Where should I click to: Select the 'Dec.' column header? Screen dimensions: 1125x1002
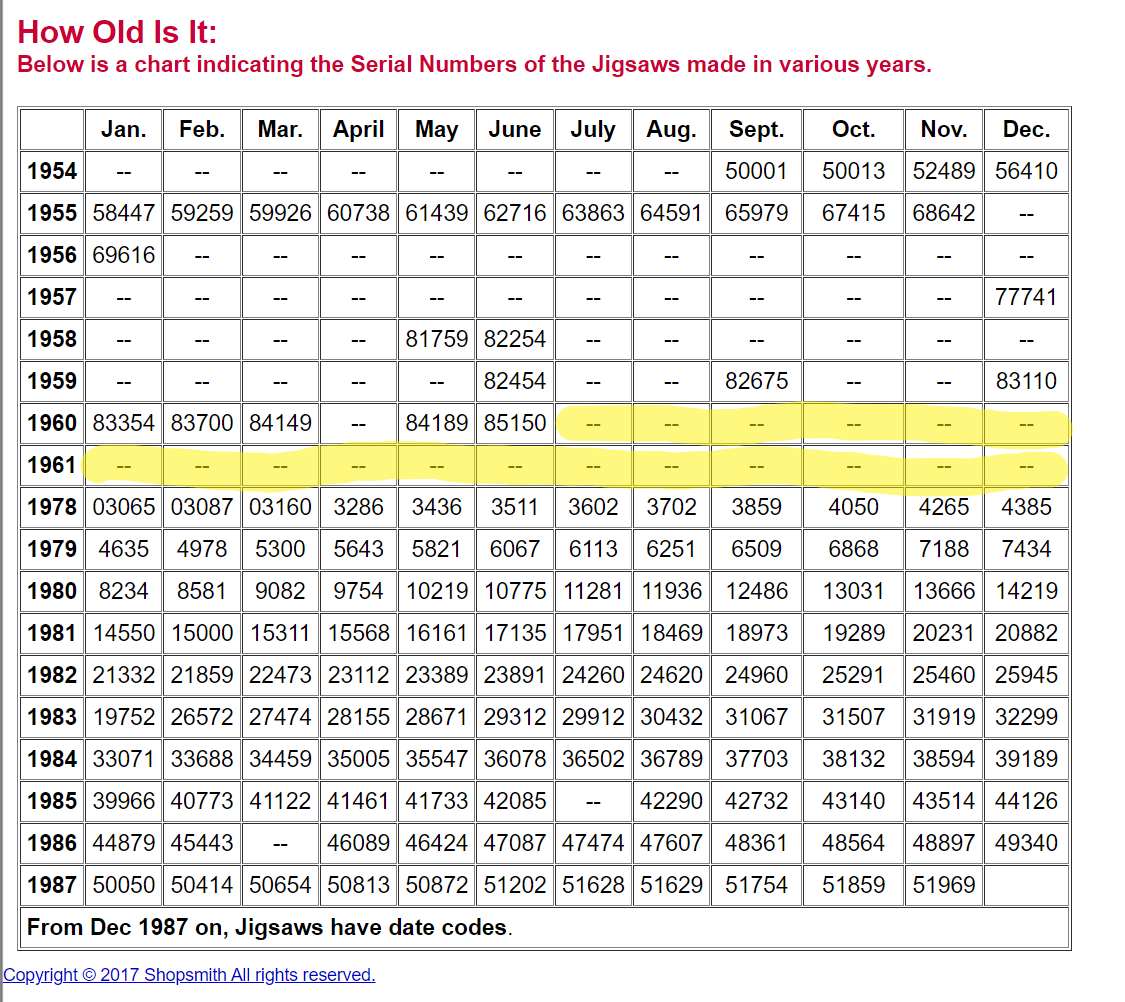[1026, 129]
